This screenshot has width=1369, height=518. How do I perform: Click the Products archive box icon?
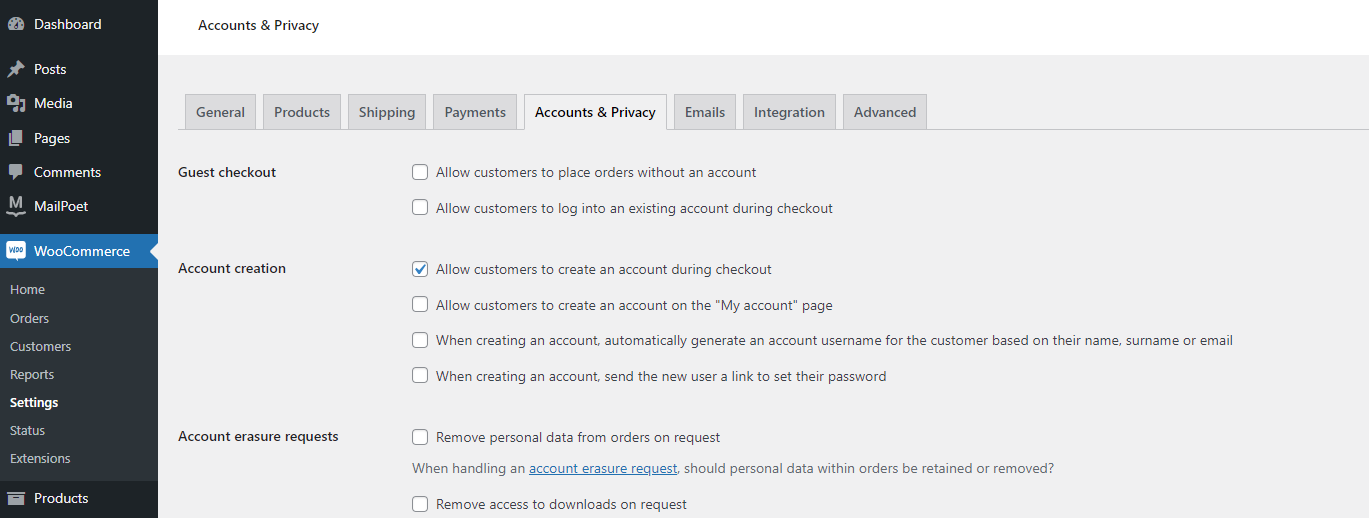point(16,498)
